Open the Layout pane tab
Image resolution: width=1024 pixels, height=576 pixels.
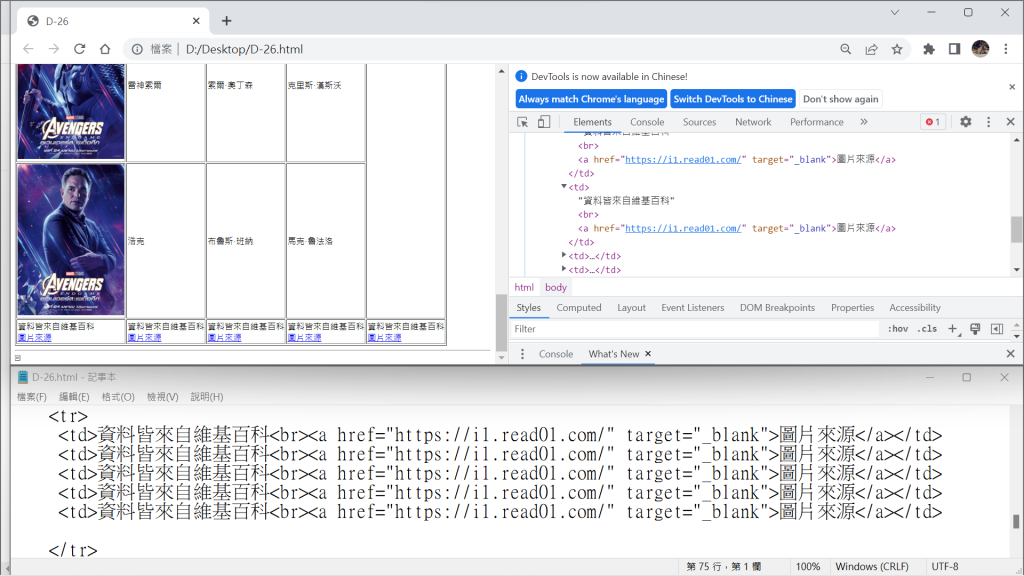632,308
